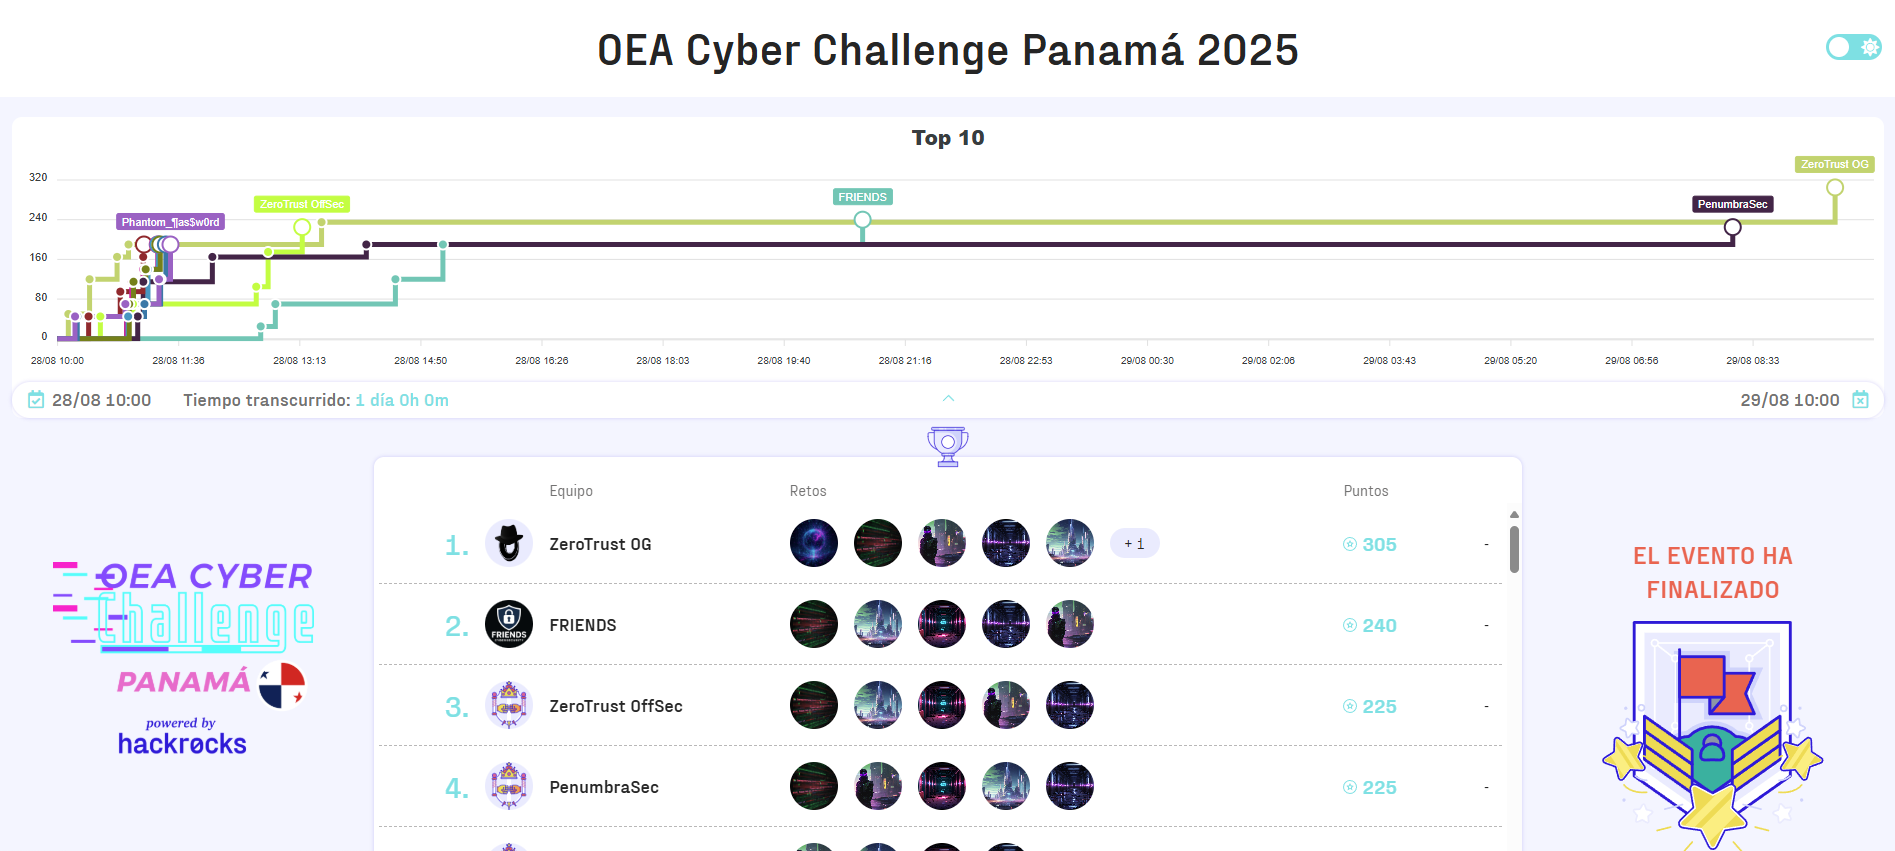
Task: Open the start date calendar icon
Action: (36, 400)
